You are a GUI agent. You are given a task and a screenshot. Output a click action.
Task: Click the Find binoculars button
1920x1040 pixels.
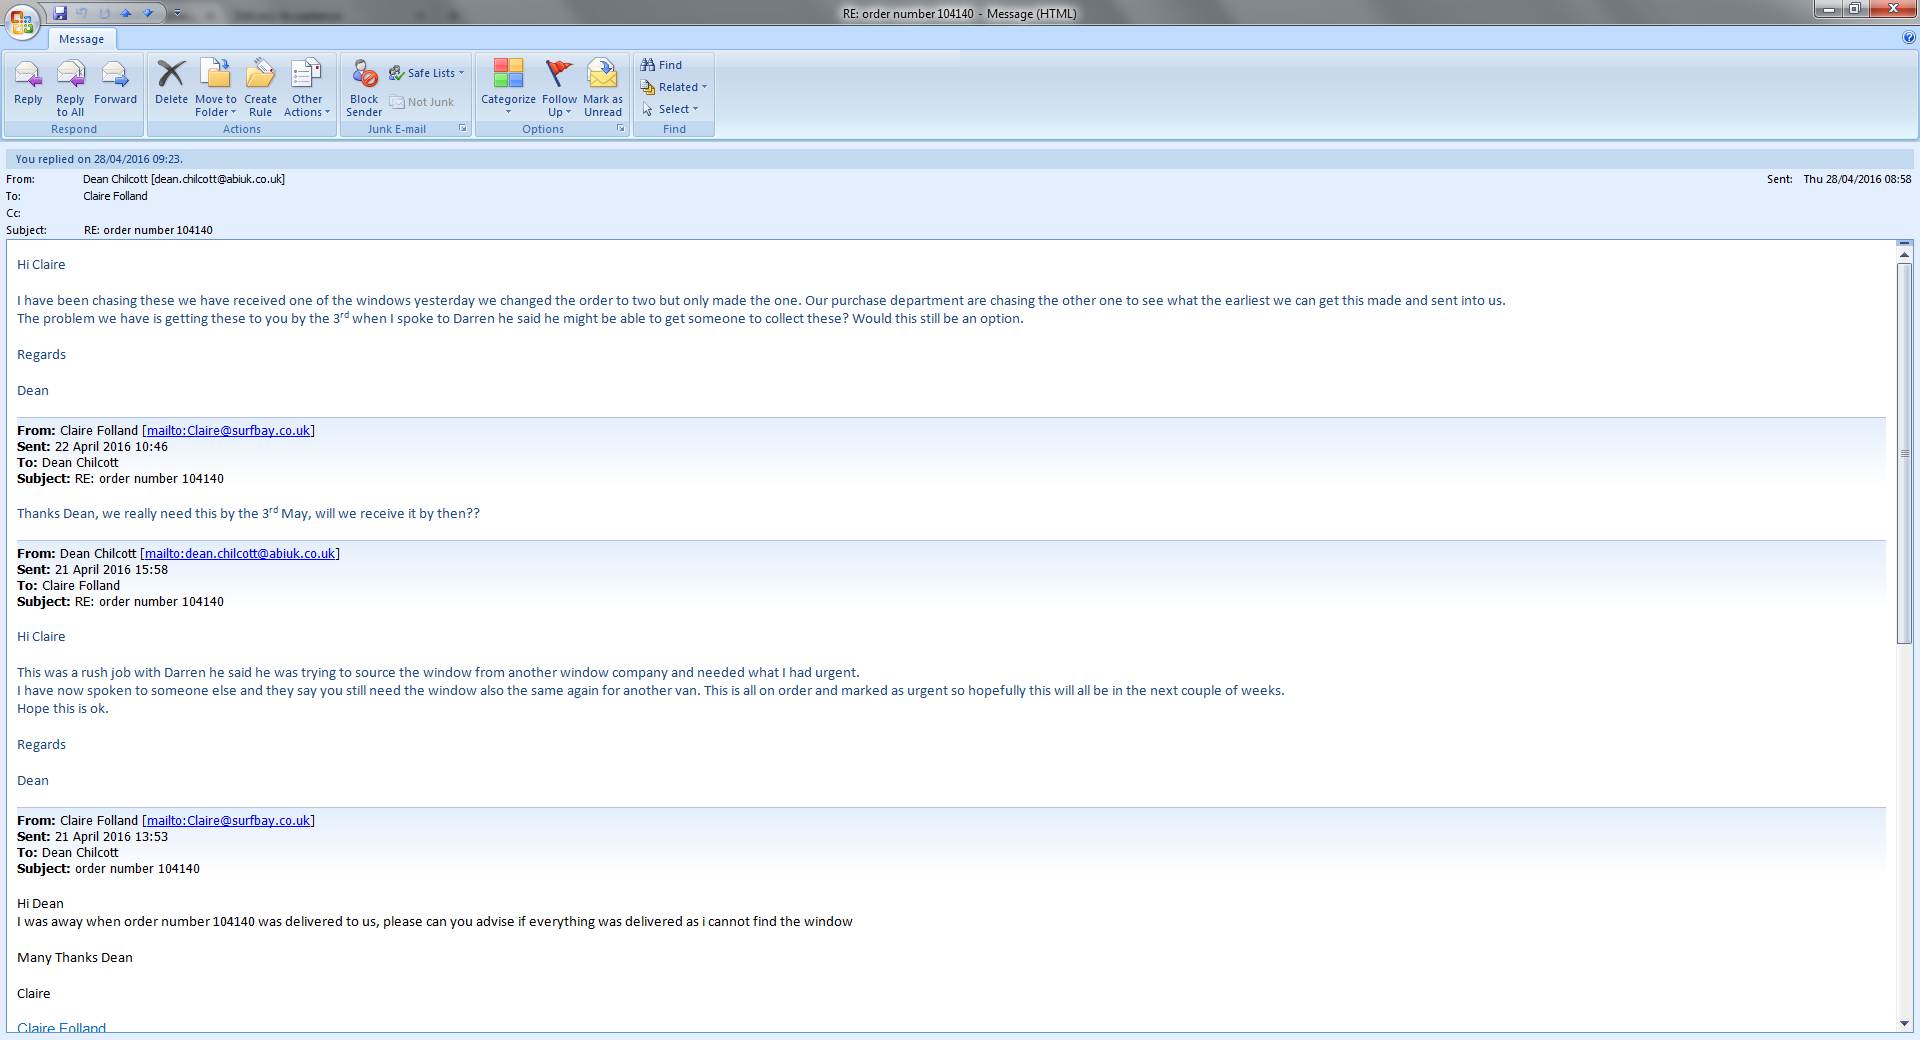coord(662,65)
